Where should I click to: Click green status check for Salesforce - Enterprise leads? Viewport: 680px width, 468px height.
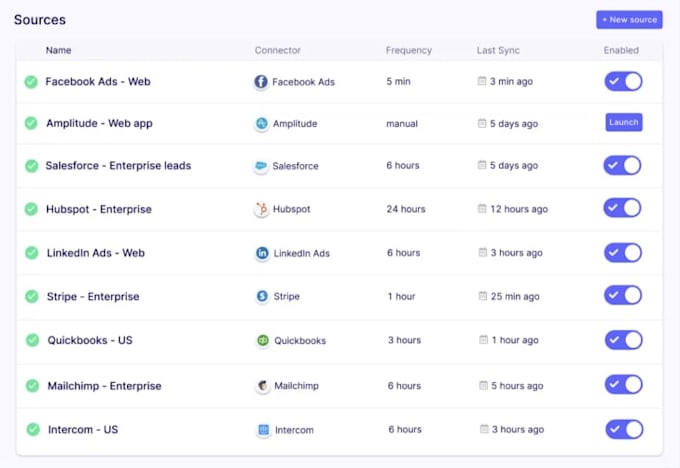[x=31, y=166]
